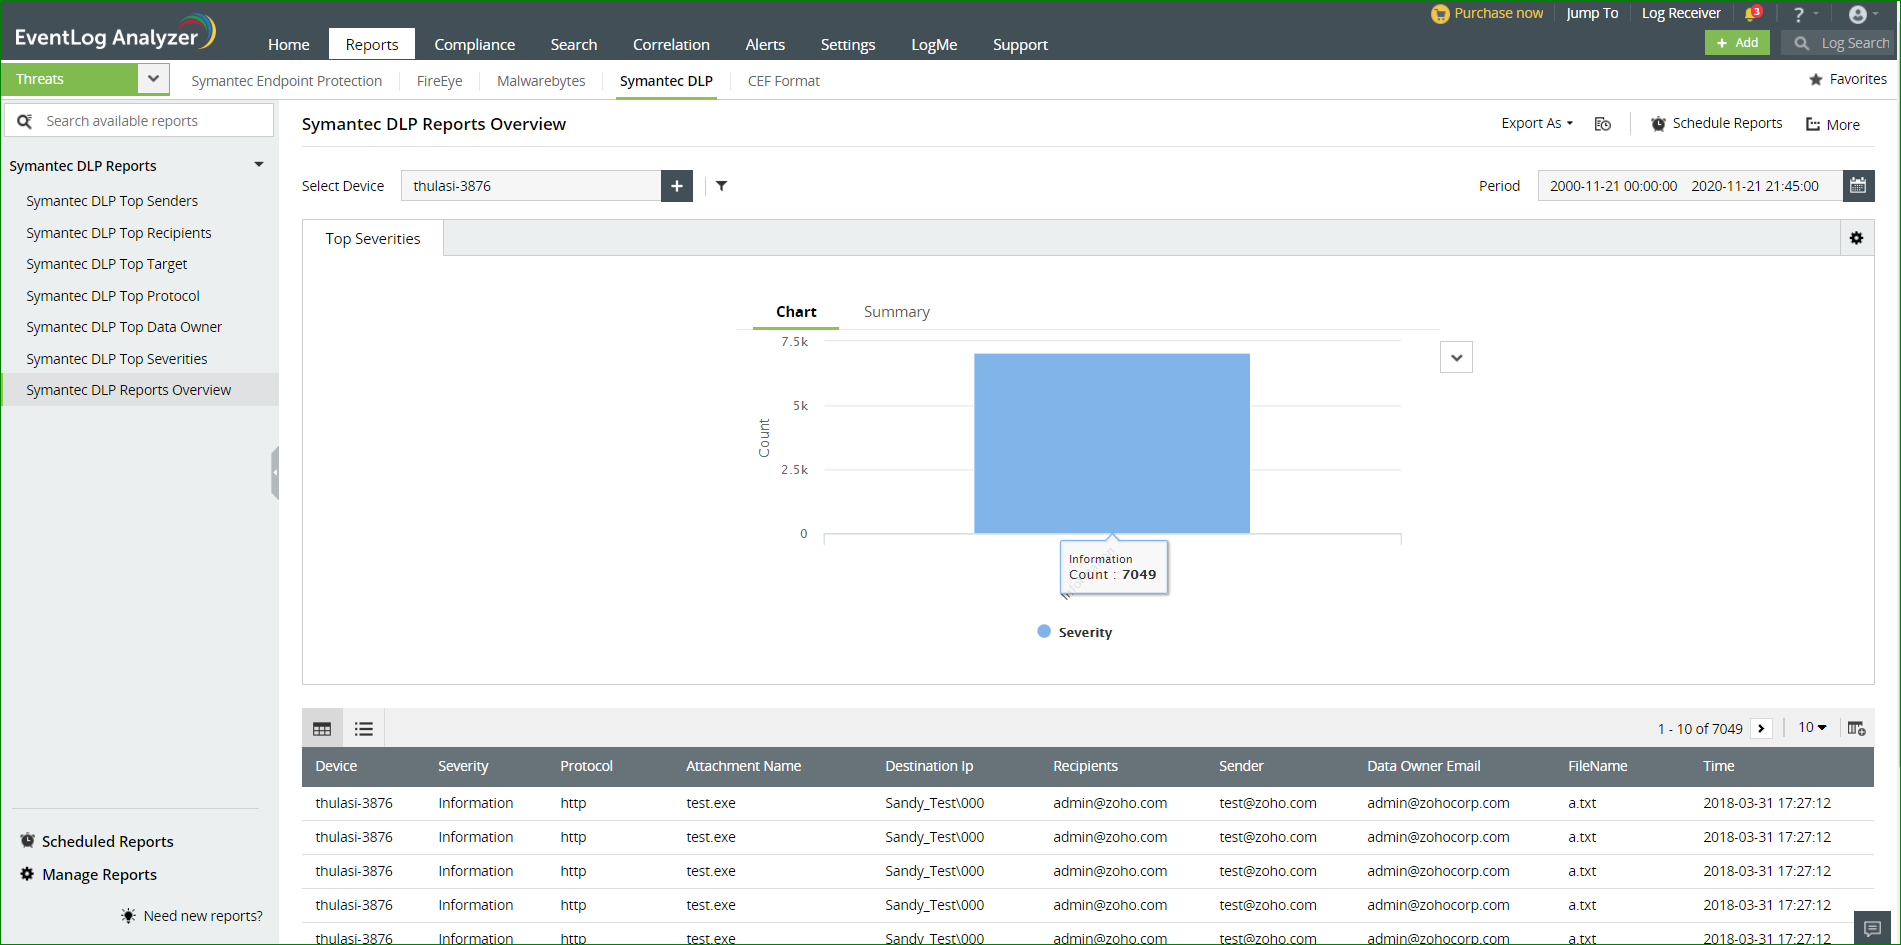
Task: Click the Top Severities settings gear icon
Action: (x=1856, y=239)
